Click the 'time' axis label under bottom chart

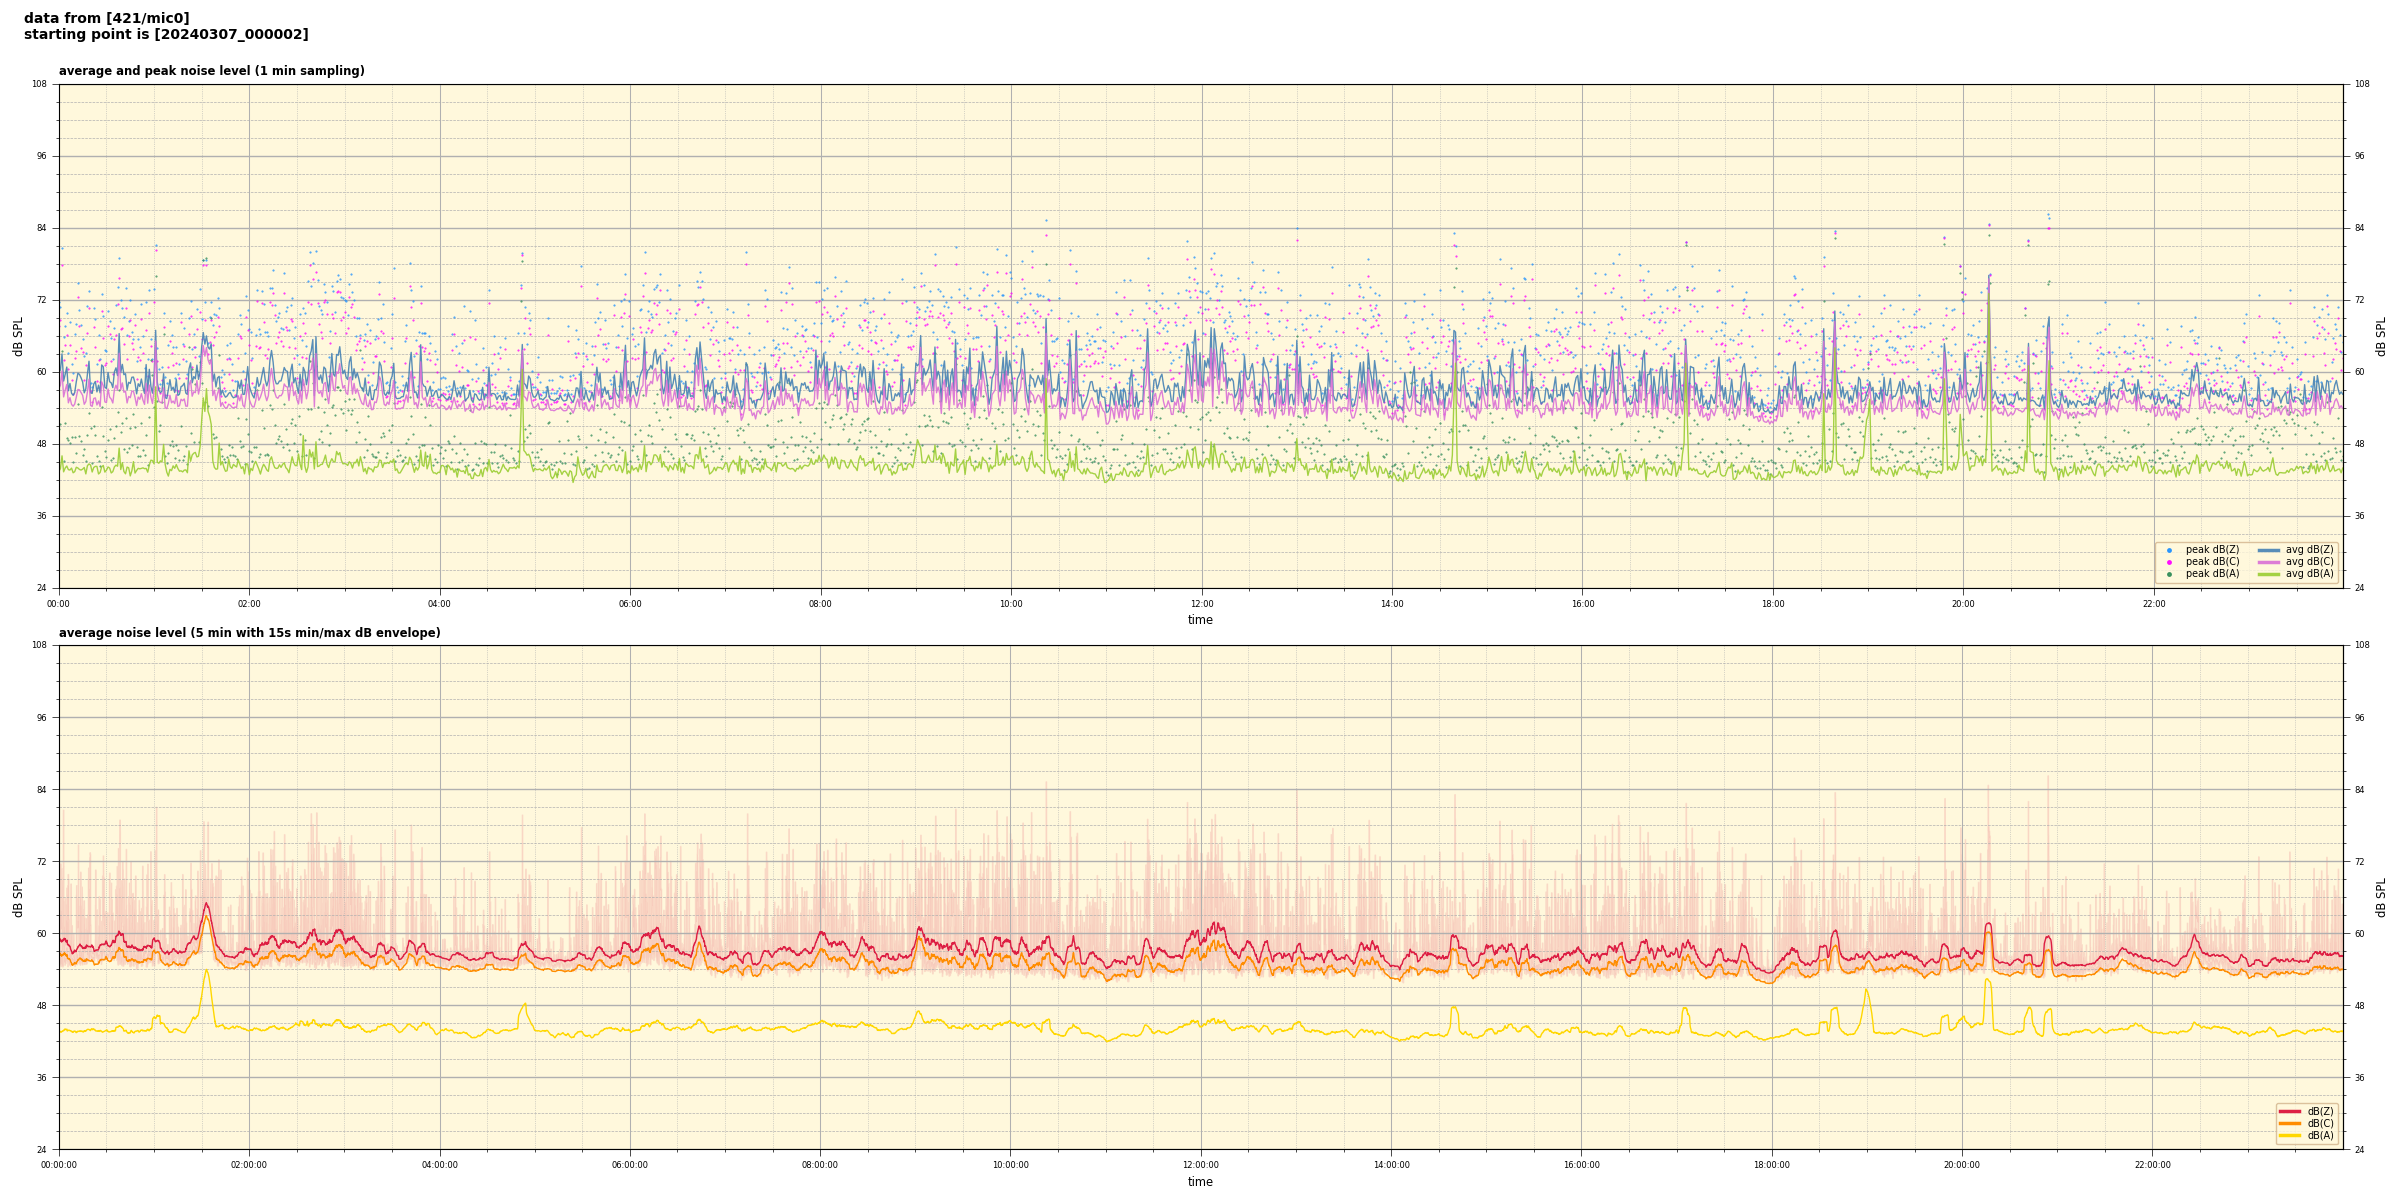click(1200, 1182)
